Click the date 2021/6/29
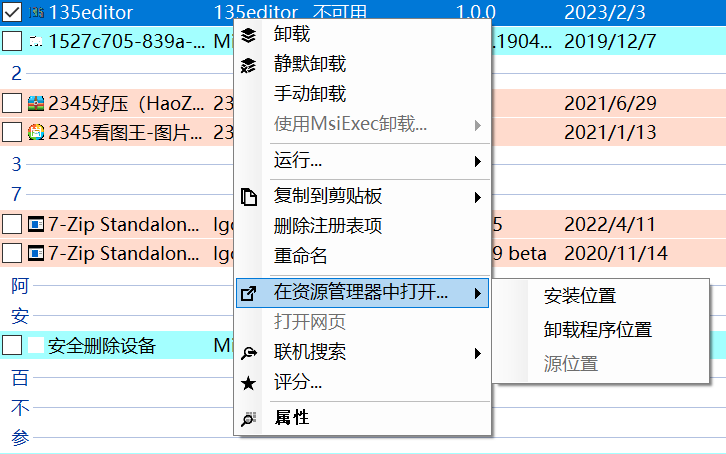This screenshot has height=454, width=726. pos(610,103)
